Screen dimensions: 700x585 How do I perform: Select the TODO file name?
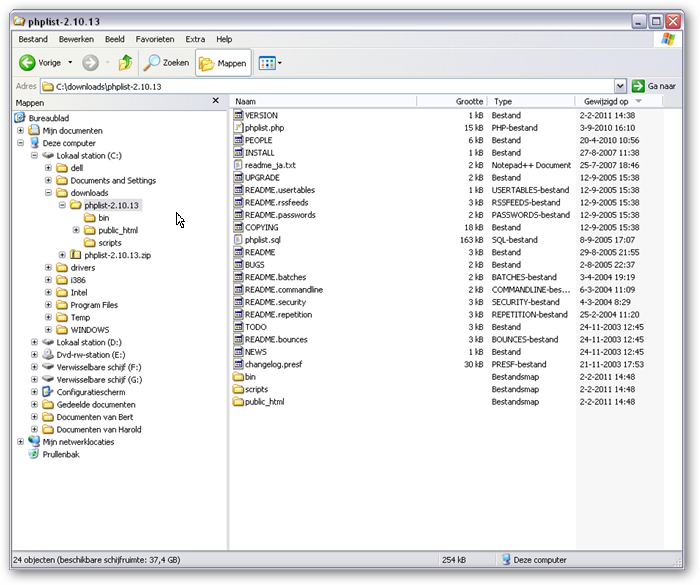255,327
